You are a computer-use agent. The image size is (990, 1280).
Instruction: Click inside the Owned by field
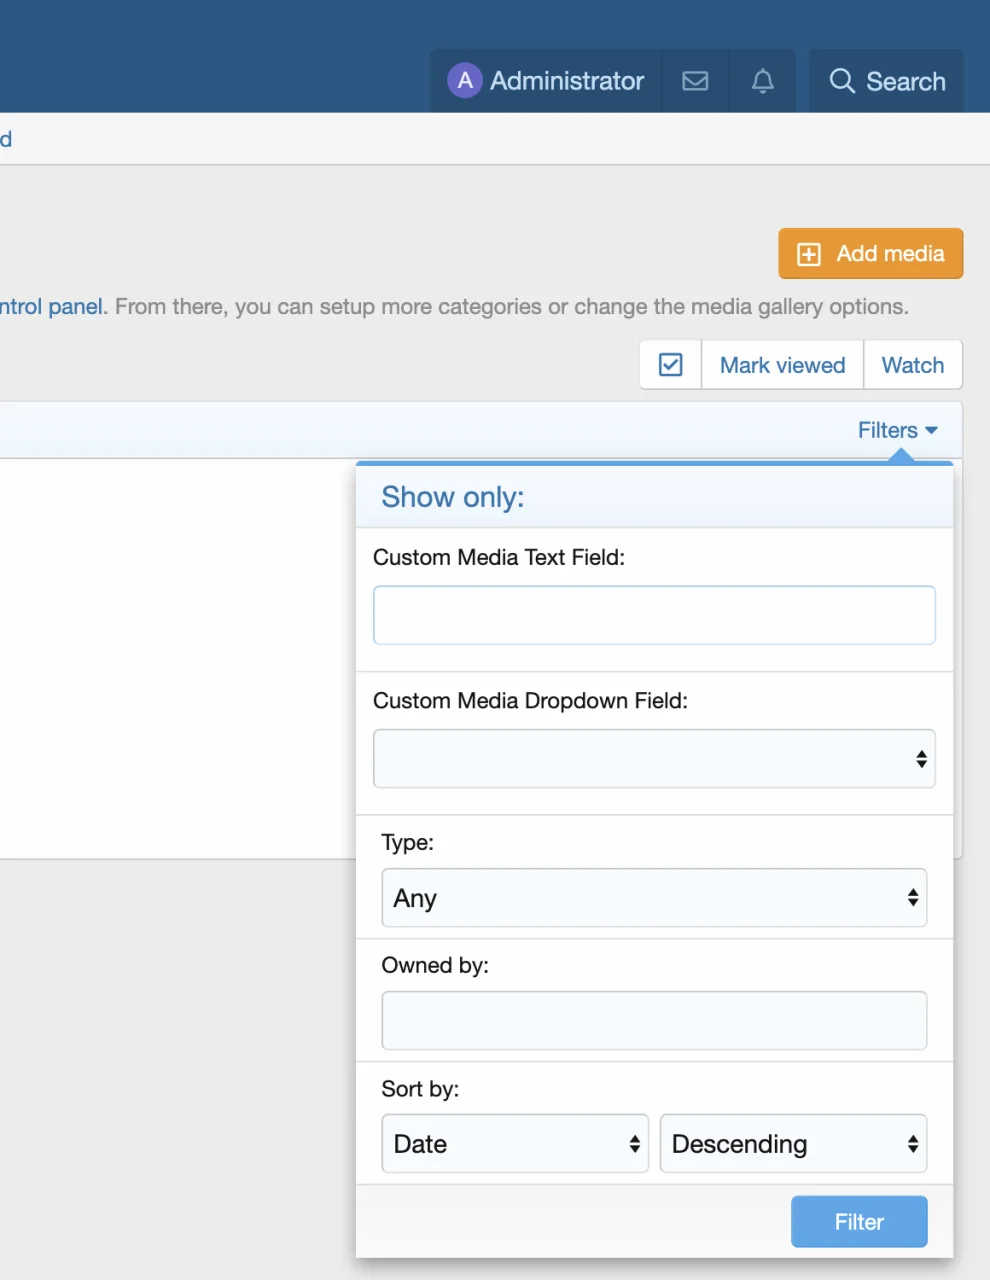654,1020
